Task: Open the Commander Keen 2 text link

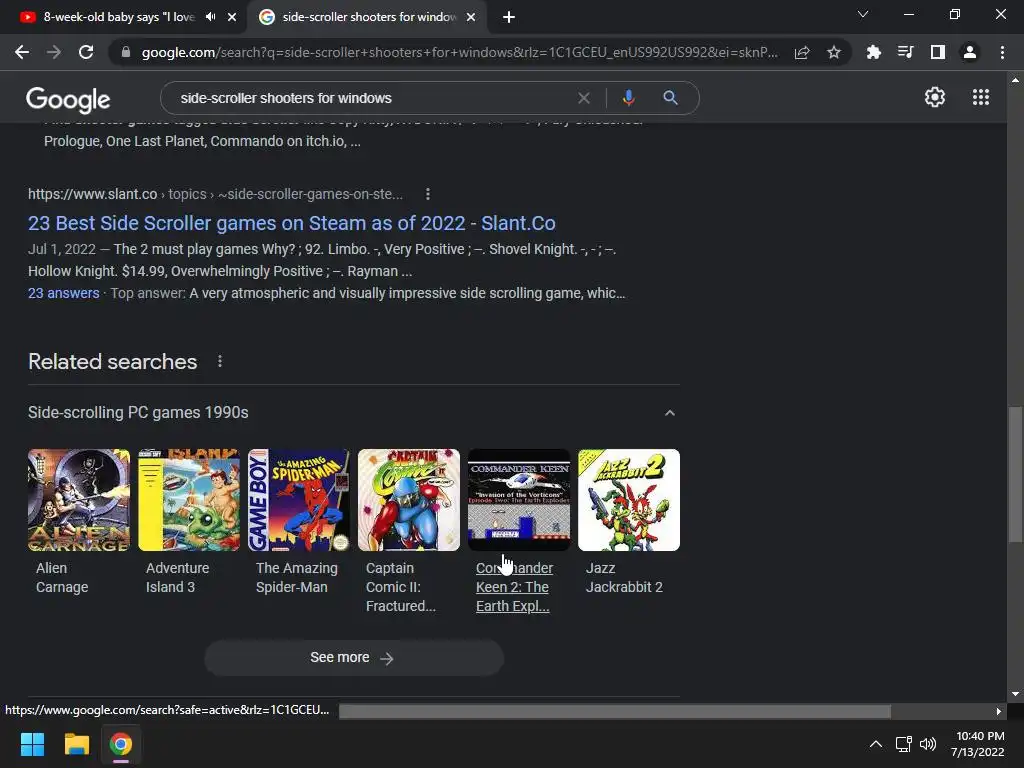Action: (x=515, y=587)
